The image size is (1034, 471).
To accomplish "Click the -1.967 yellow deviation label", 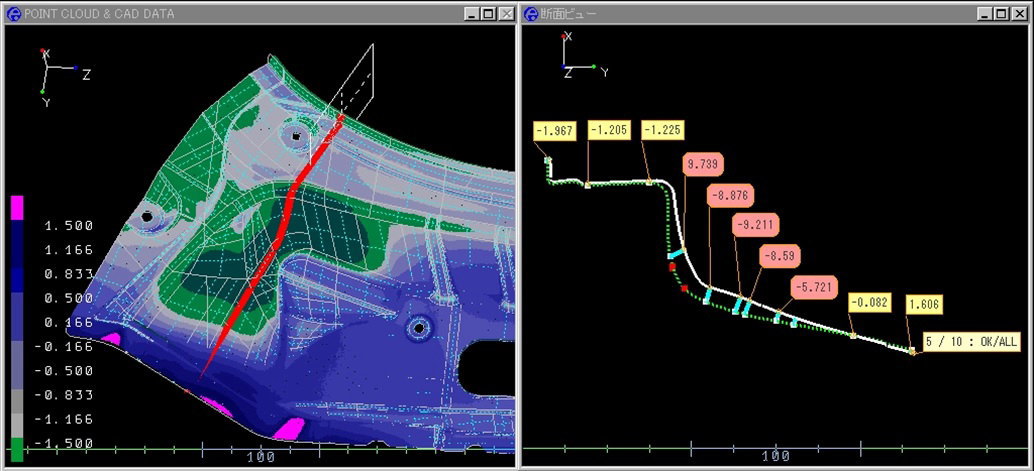I will pyautogui.click(x=554, y=130).
